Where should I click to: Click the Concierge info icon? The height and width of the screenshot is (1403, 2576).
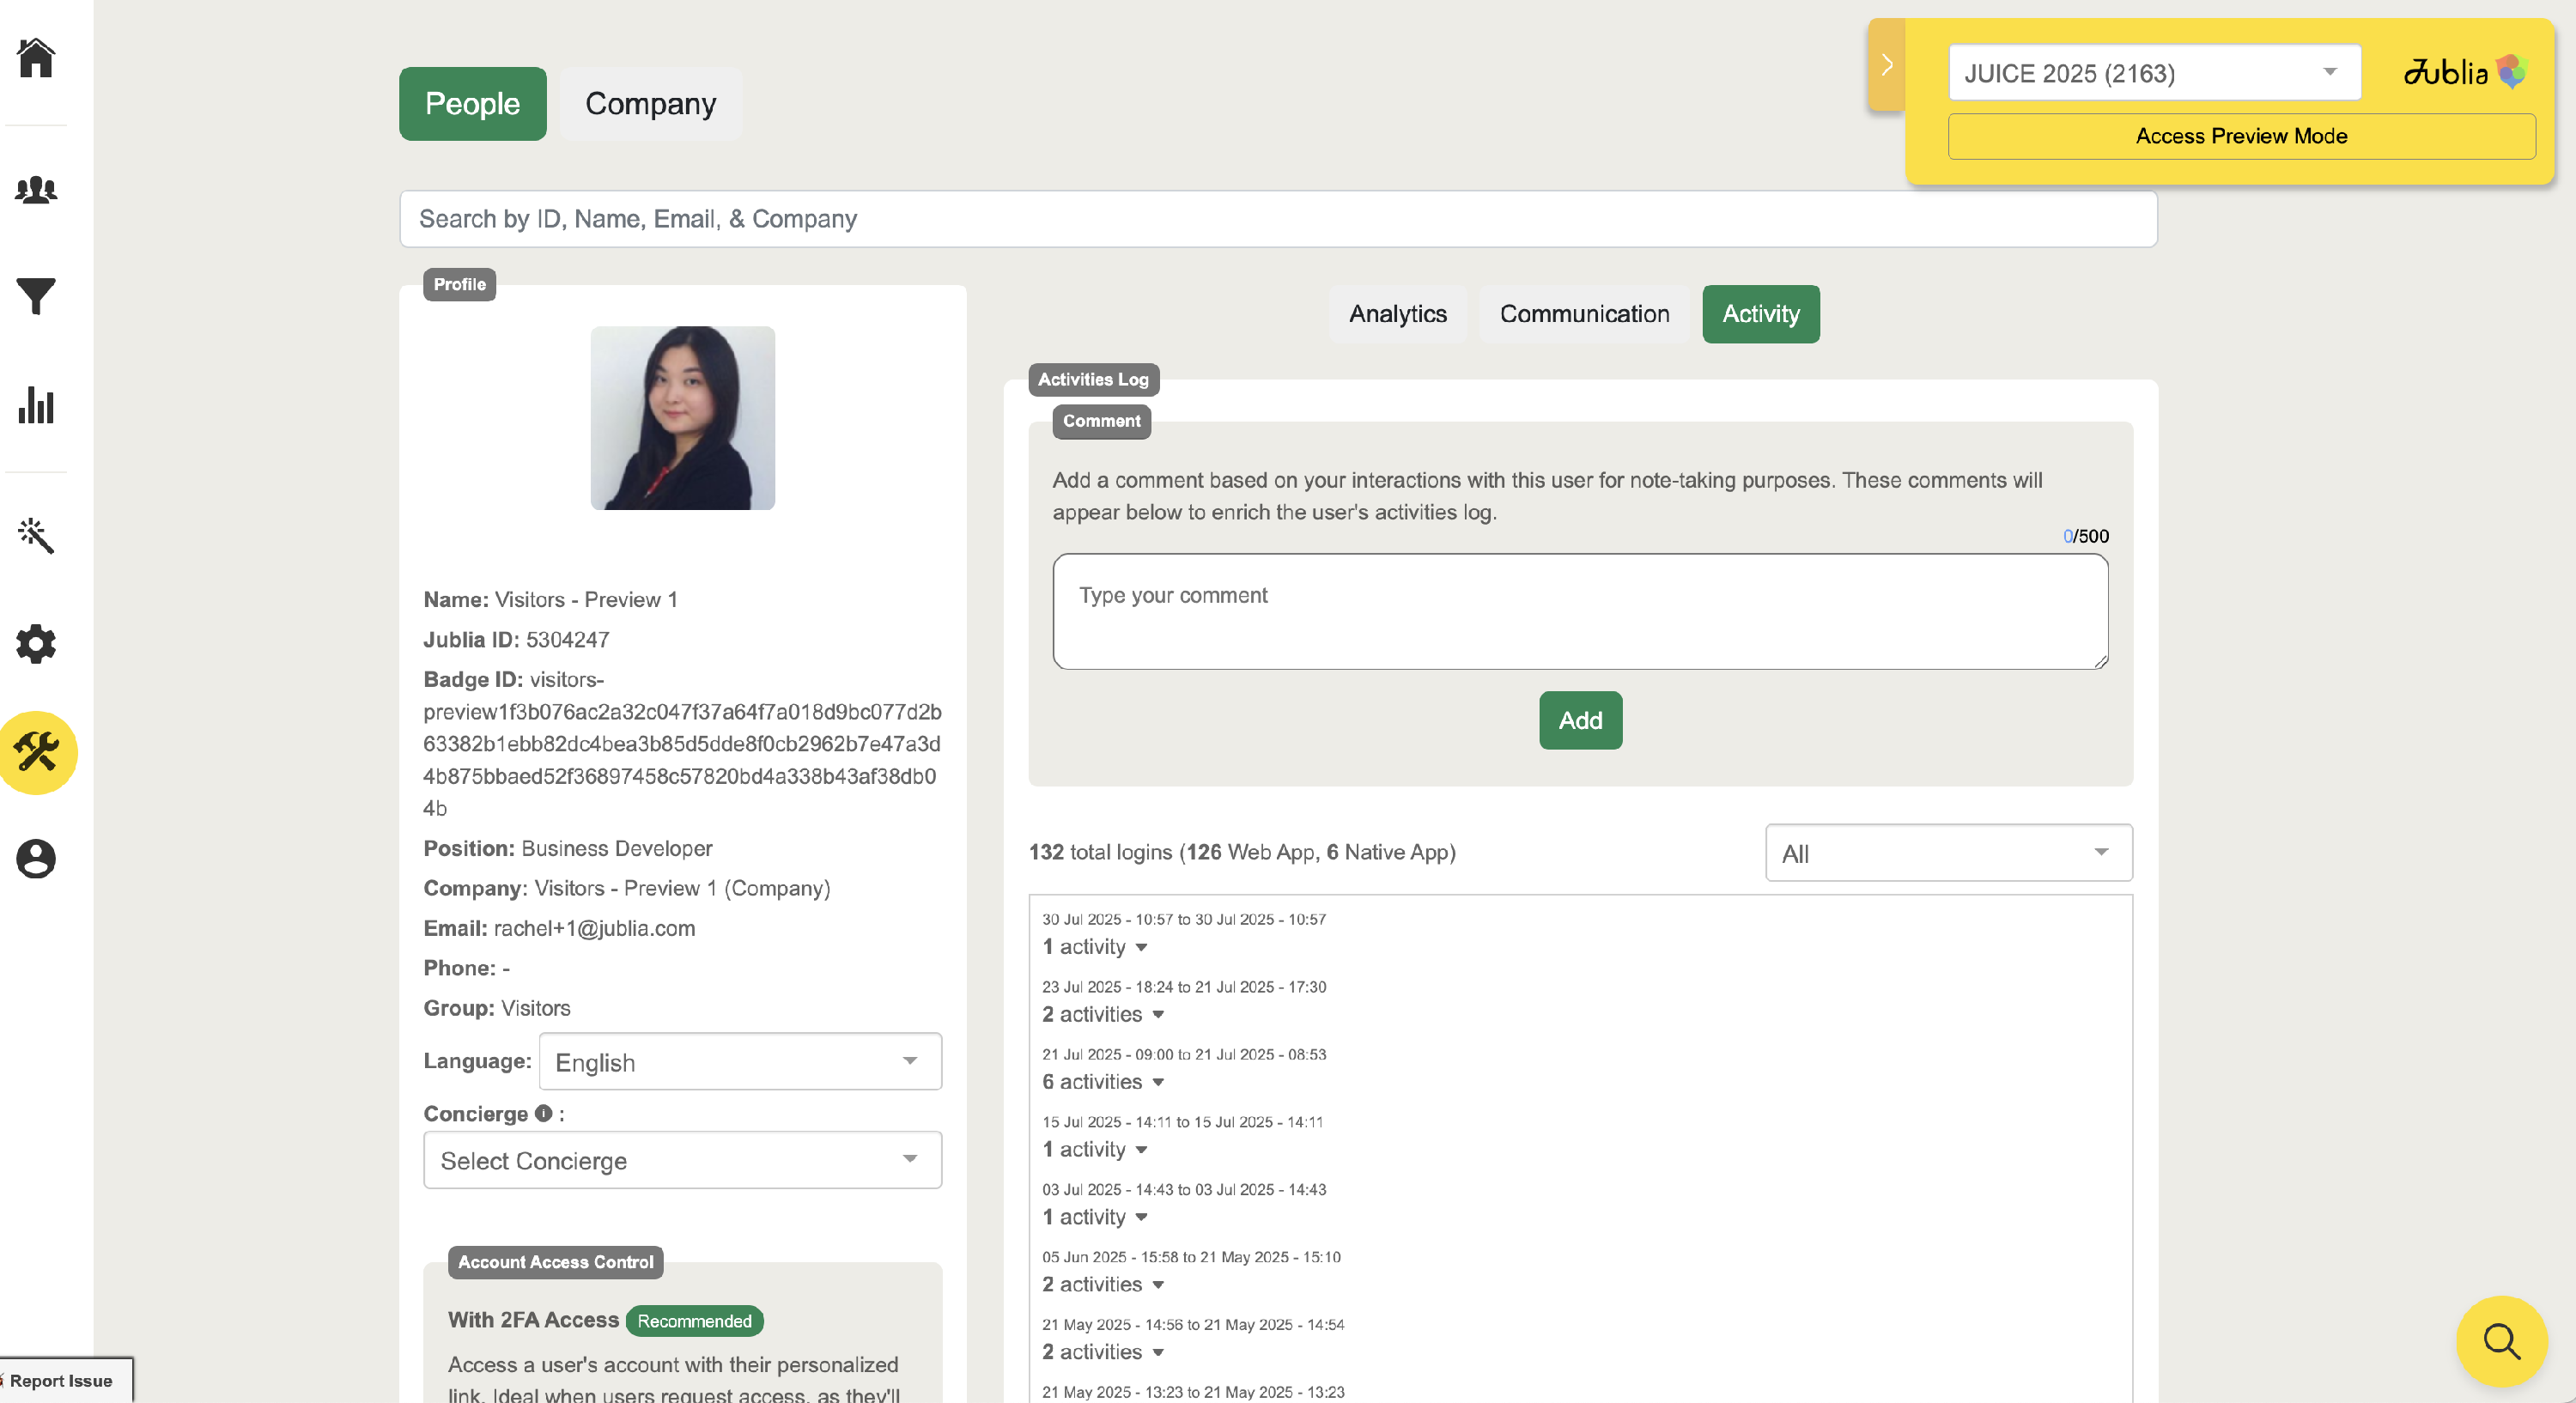[543, 1113]
